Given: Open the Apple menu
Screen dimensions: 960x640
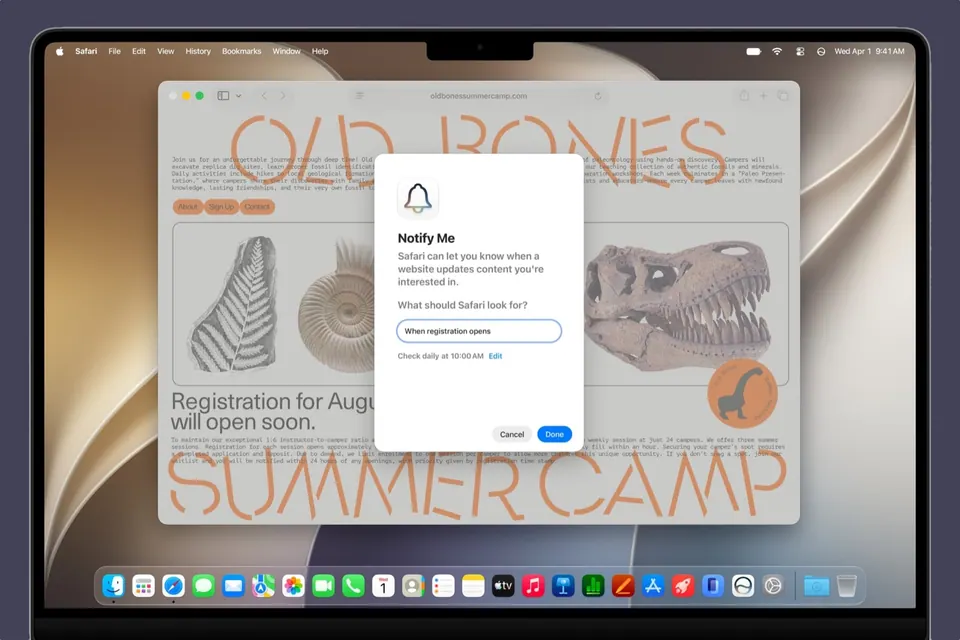Looking at the screenshot, I should pyautogui.click(x=59, y=51).
